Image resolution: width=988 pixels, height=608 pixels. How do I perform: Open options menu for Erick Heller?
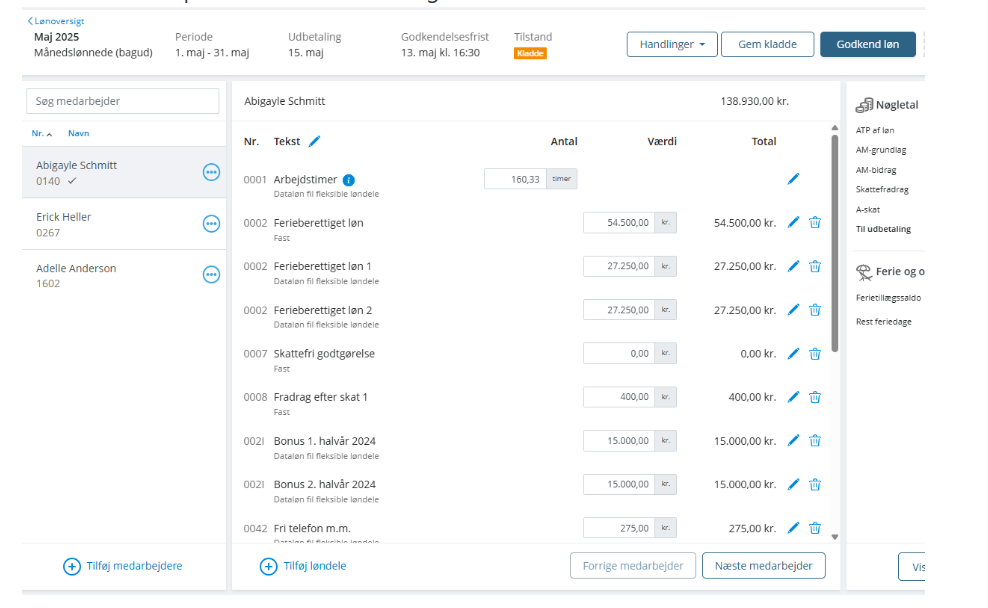(x=211, y=224)
